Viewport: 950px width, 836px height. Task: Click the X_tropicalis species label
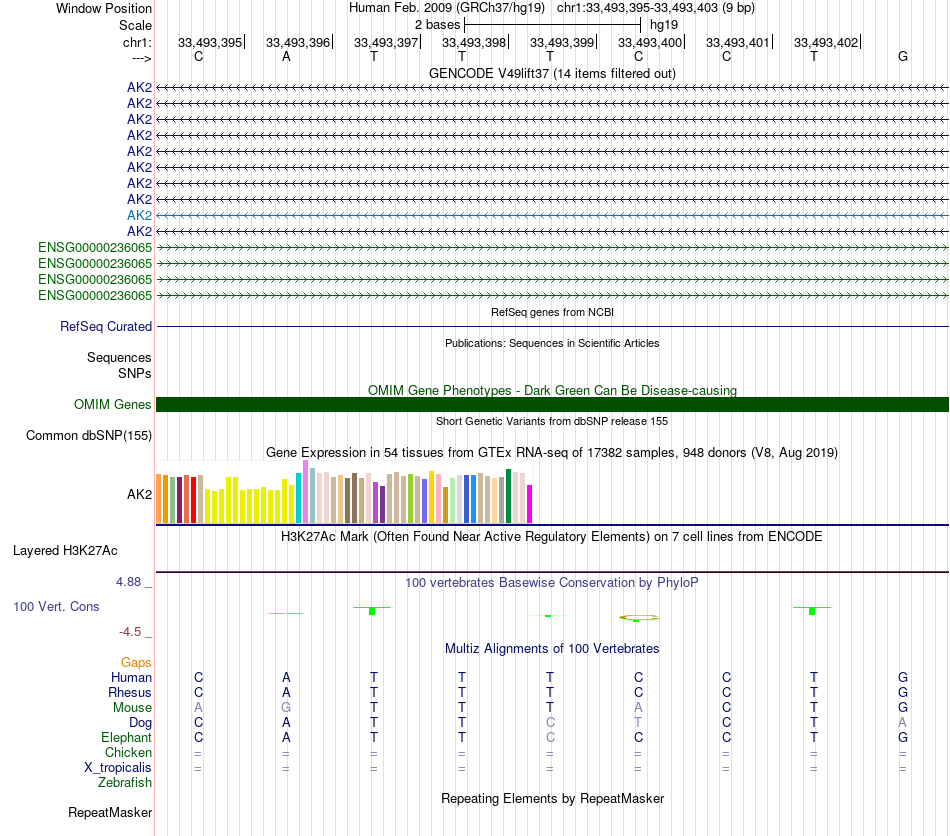click(118, 768)
